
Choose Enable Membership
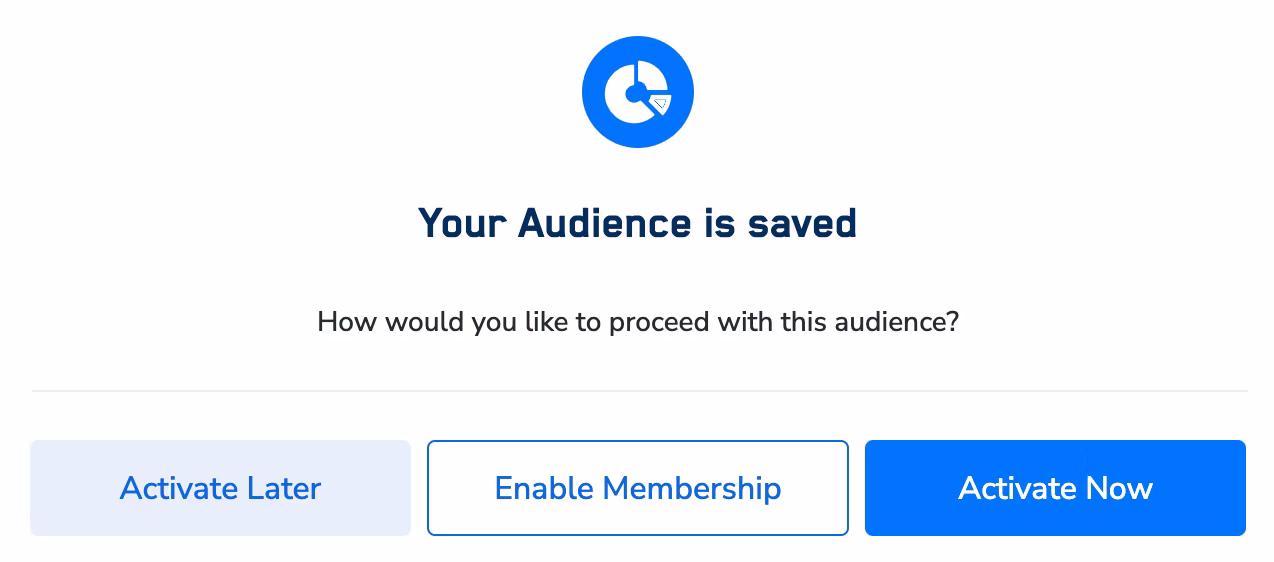(x=638, y=488)
